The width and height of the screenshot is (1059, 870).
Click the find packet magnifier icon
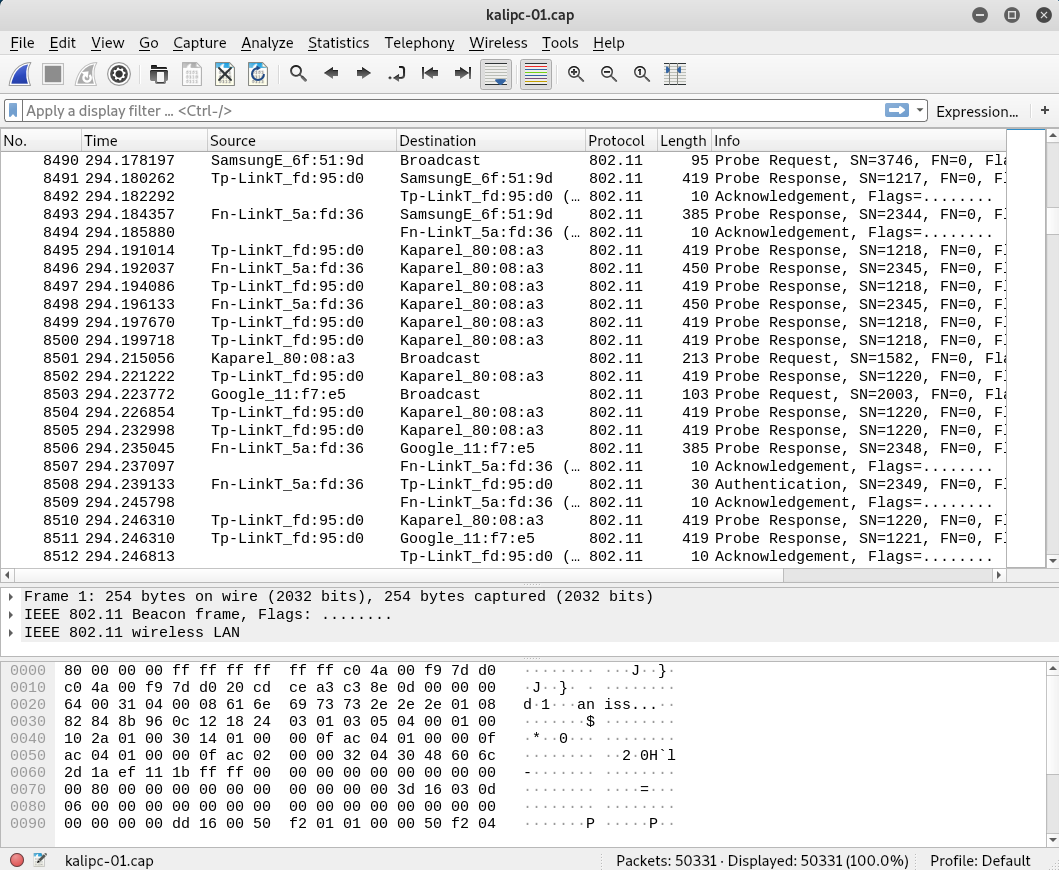(298, 74)
